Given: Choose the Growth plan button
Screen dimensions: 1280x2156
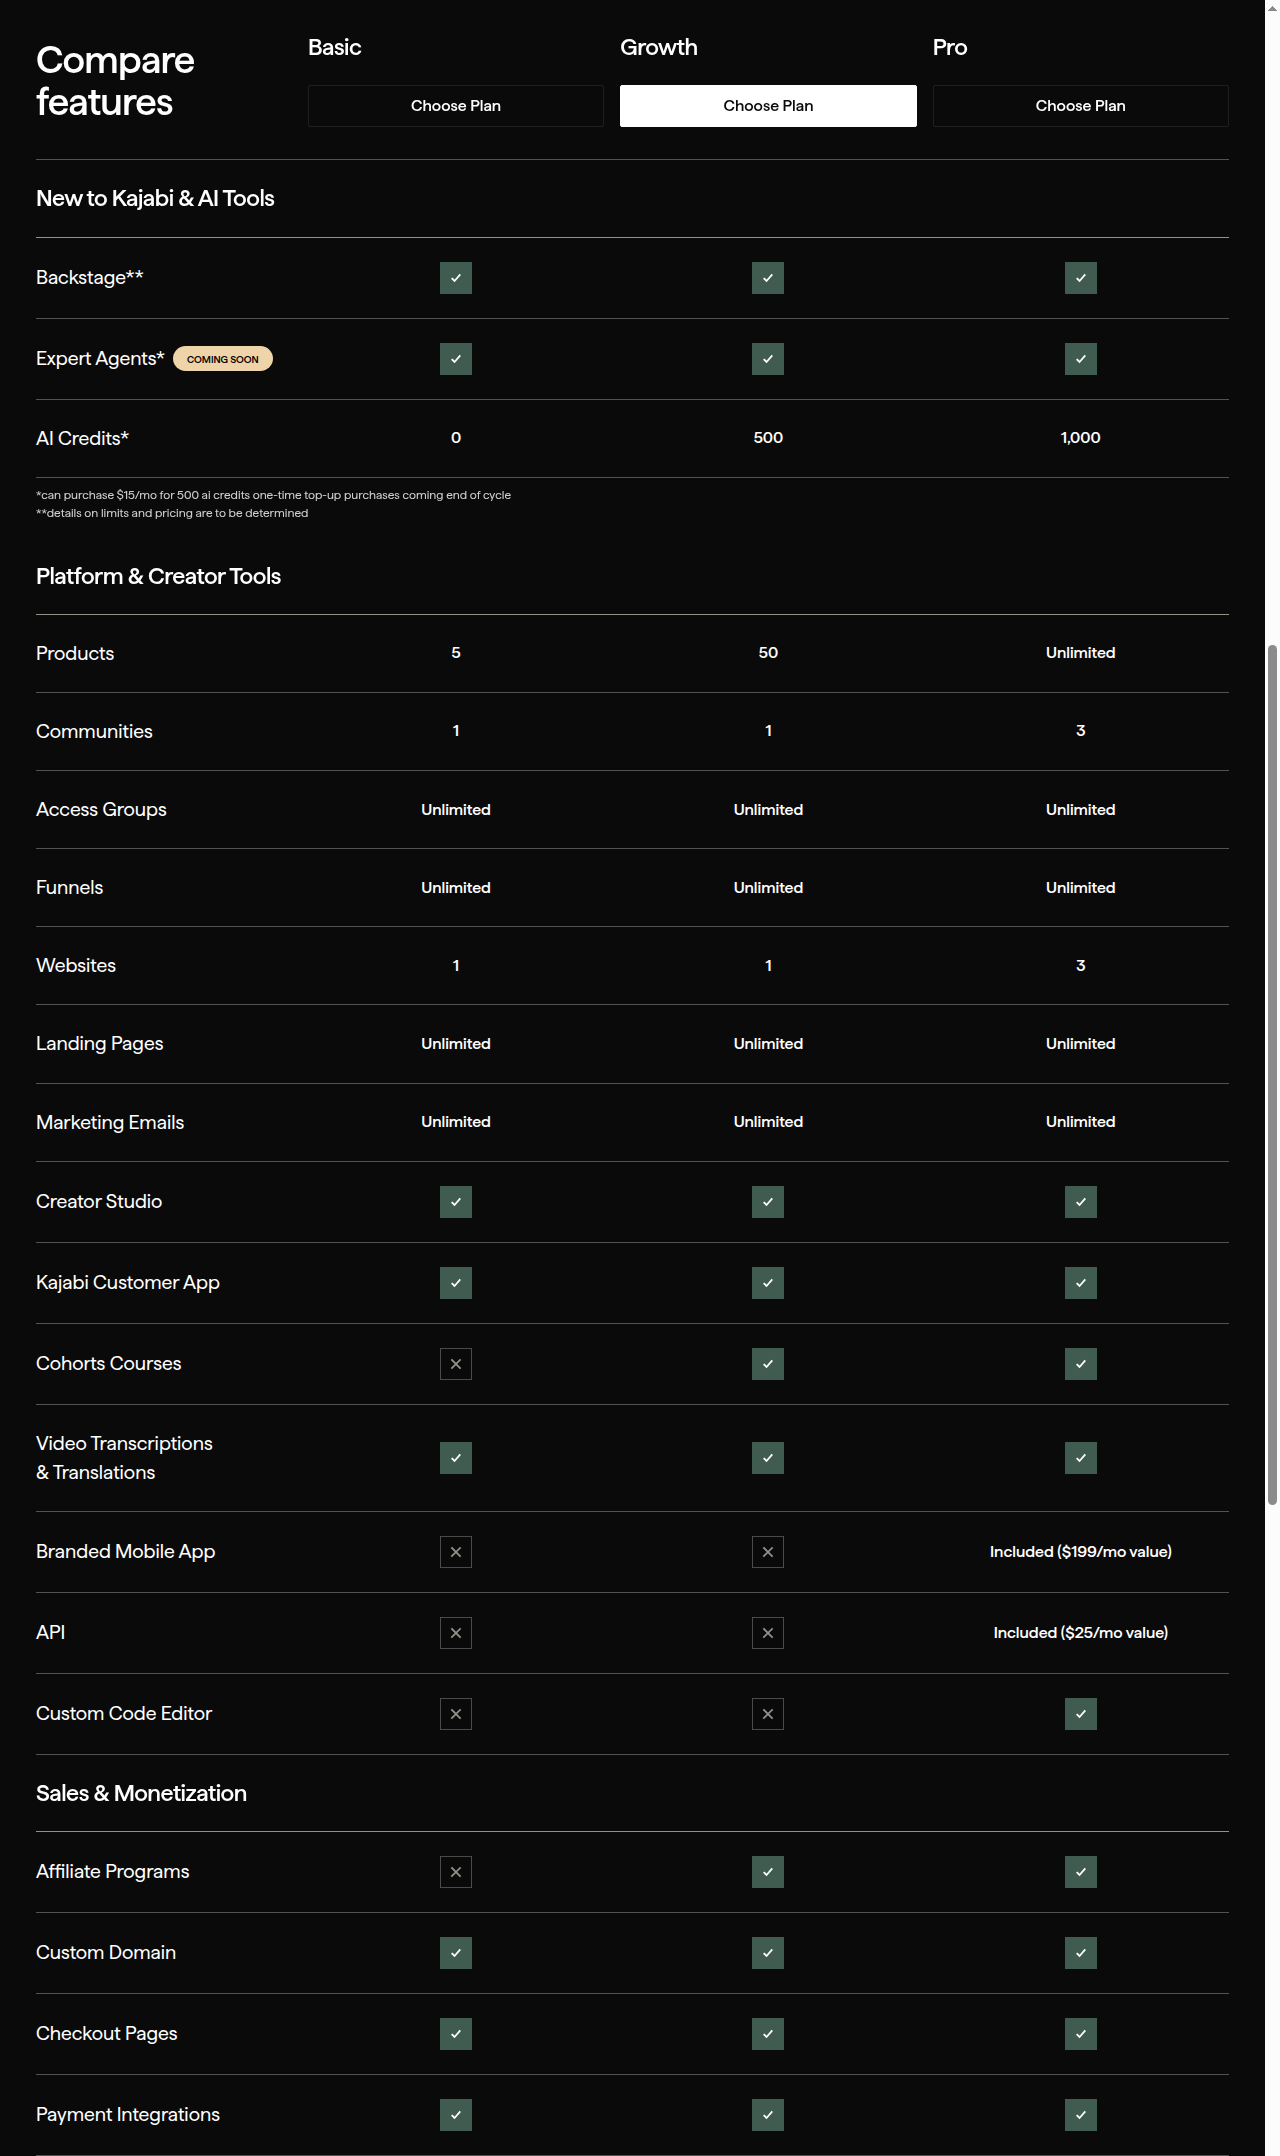Looking at the screenshot, I should (768, 106).
